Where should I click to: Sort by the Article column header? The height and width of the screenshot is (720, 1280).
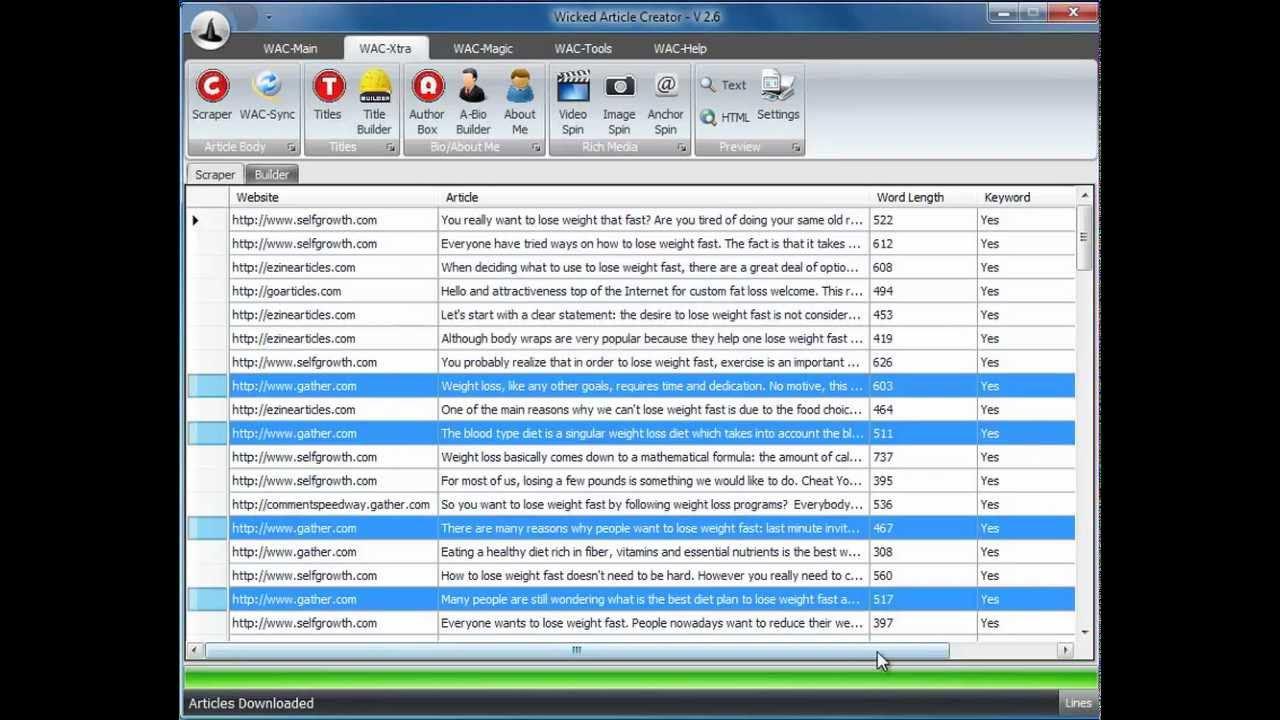pos(654,197)
